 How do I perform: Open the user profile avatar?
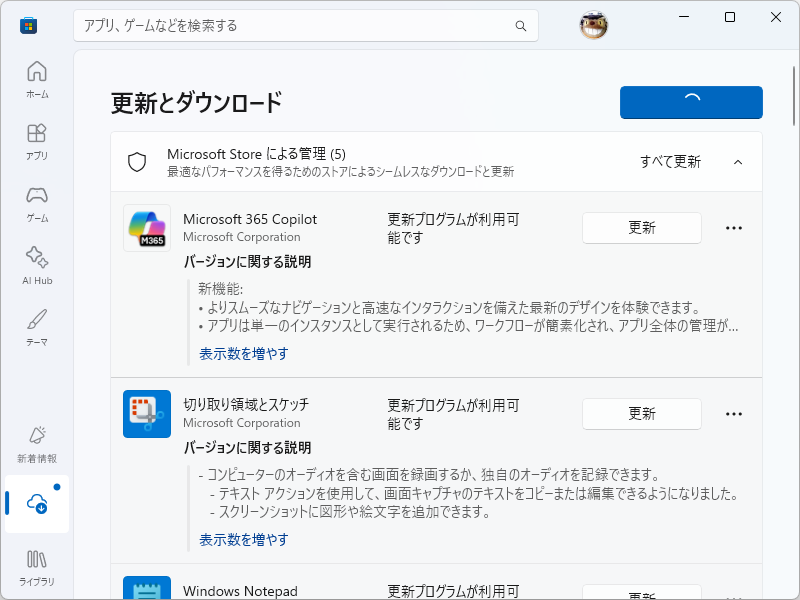593,25
